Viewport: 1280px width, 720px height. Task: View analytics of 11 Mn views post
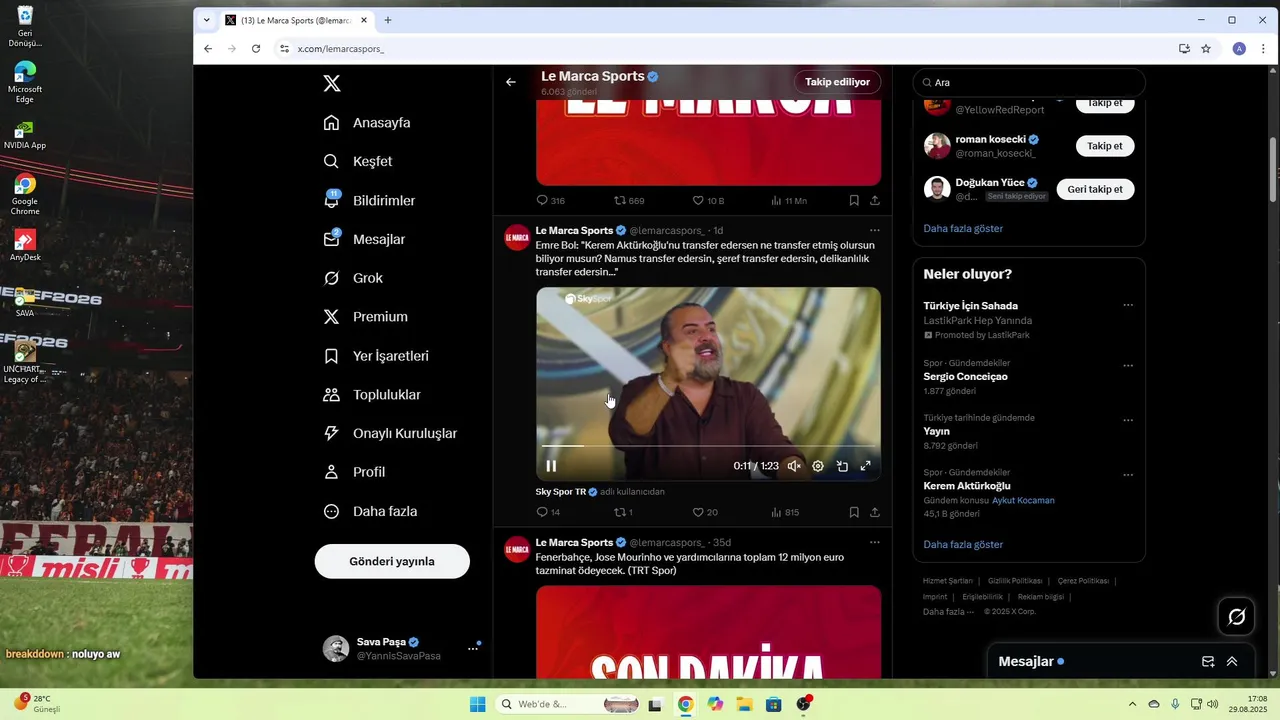(x=789, y=200)
